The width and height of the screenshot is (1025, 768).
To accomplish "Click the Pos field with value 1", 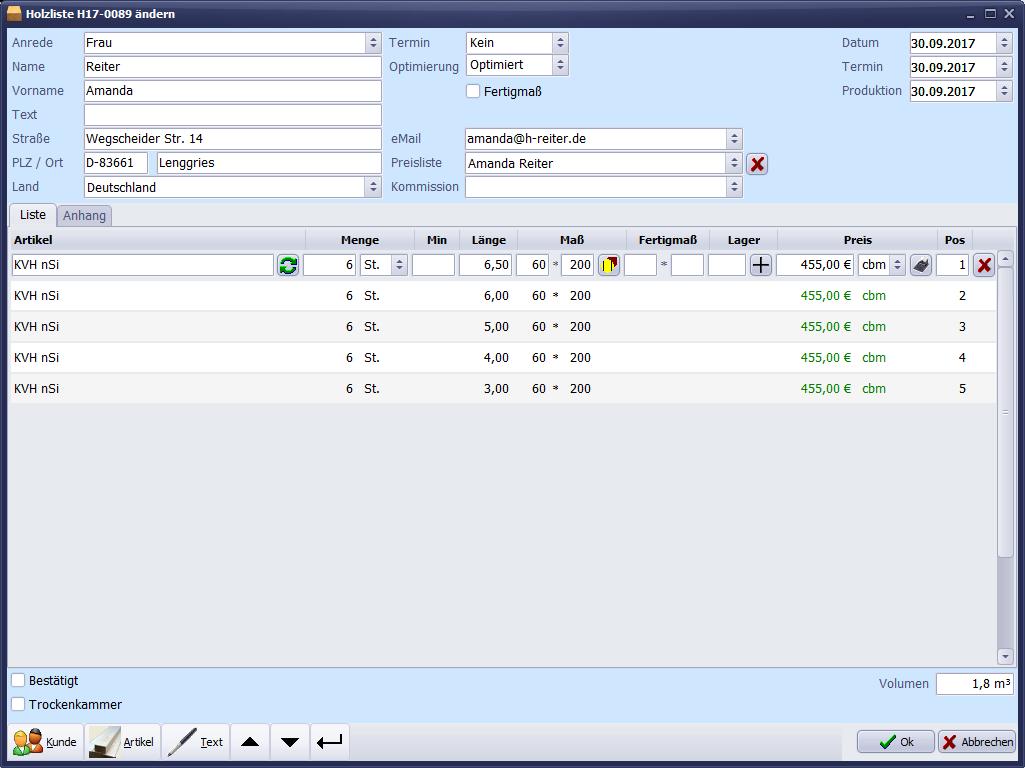I will [952, 265].
